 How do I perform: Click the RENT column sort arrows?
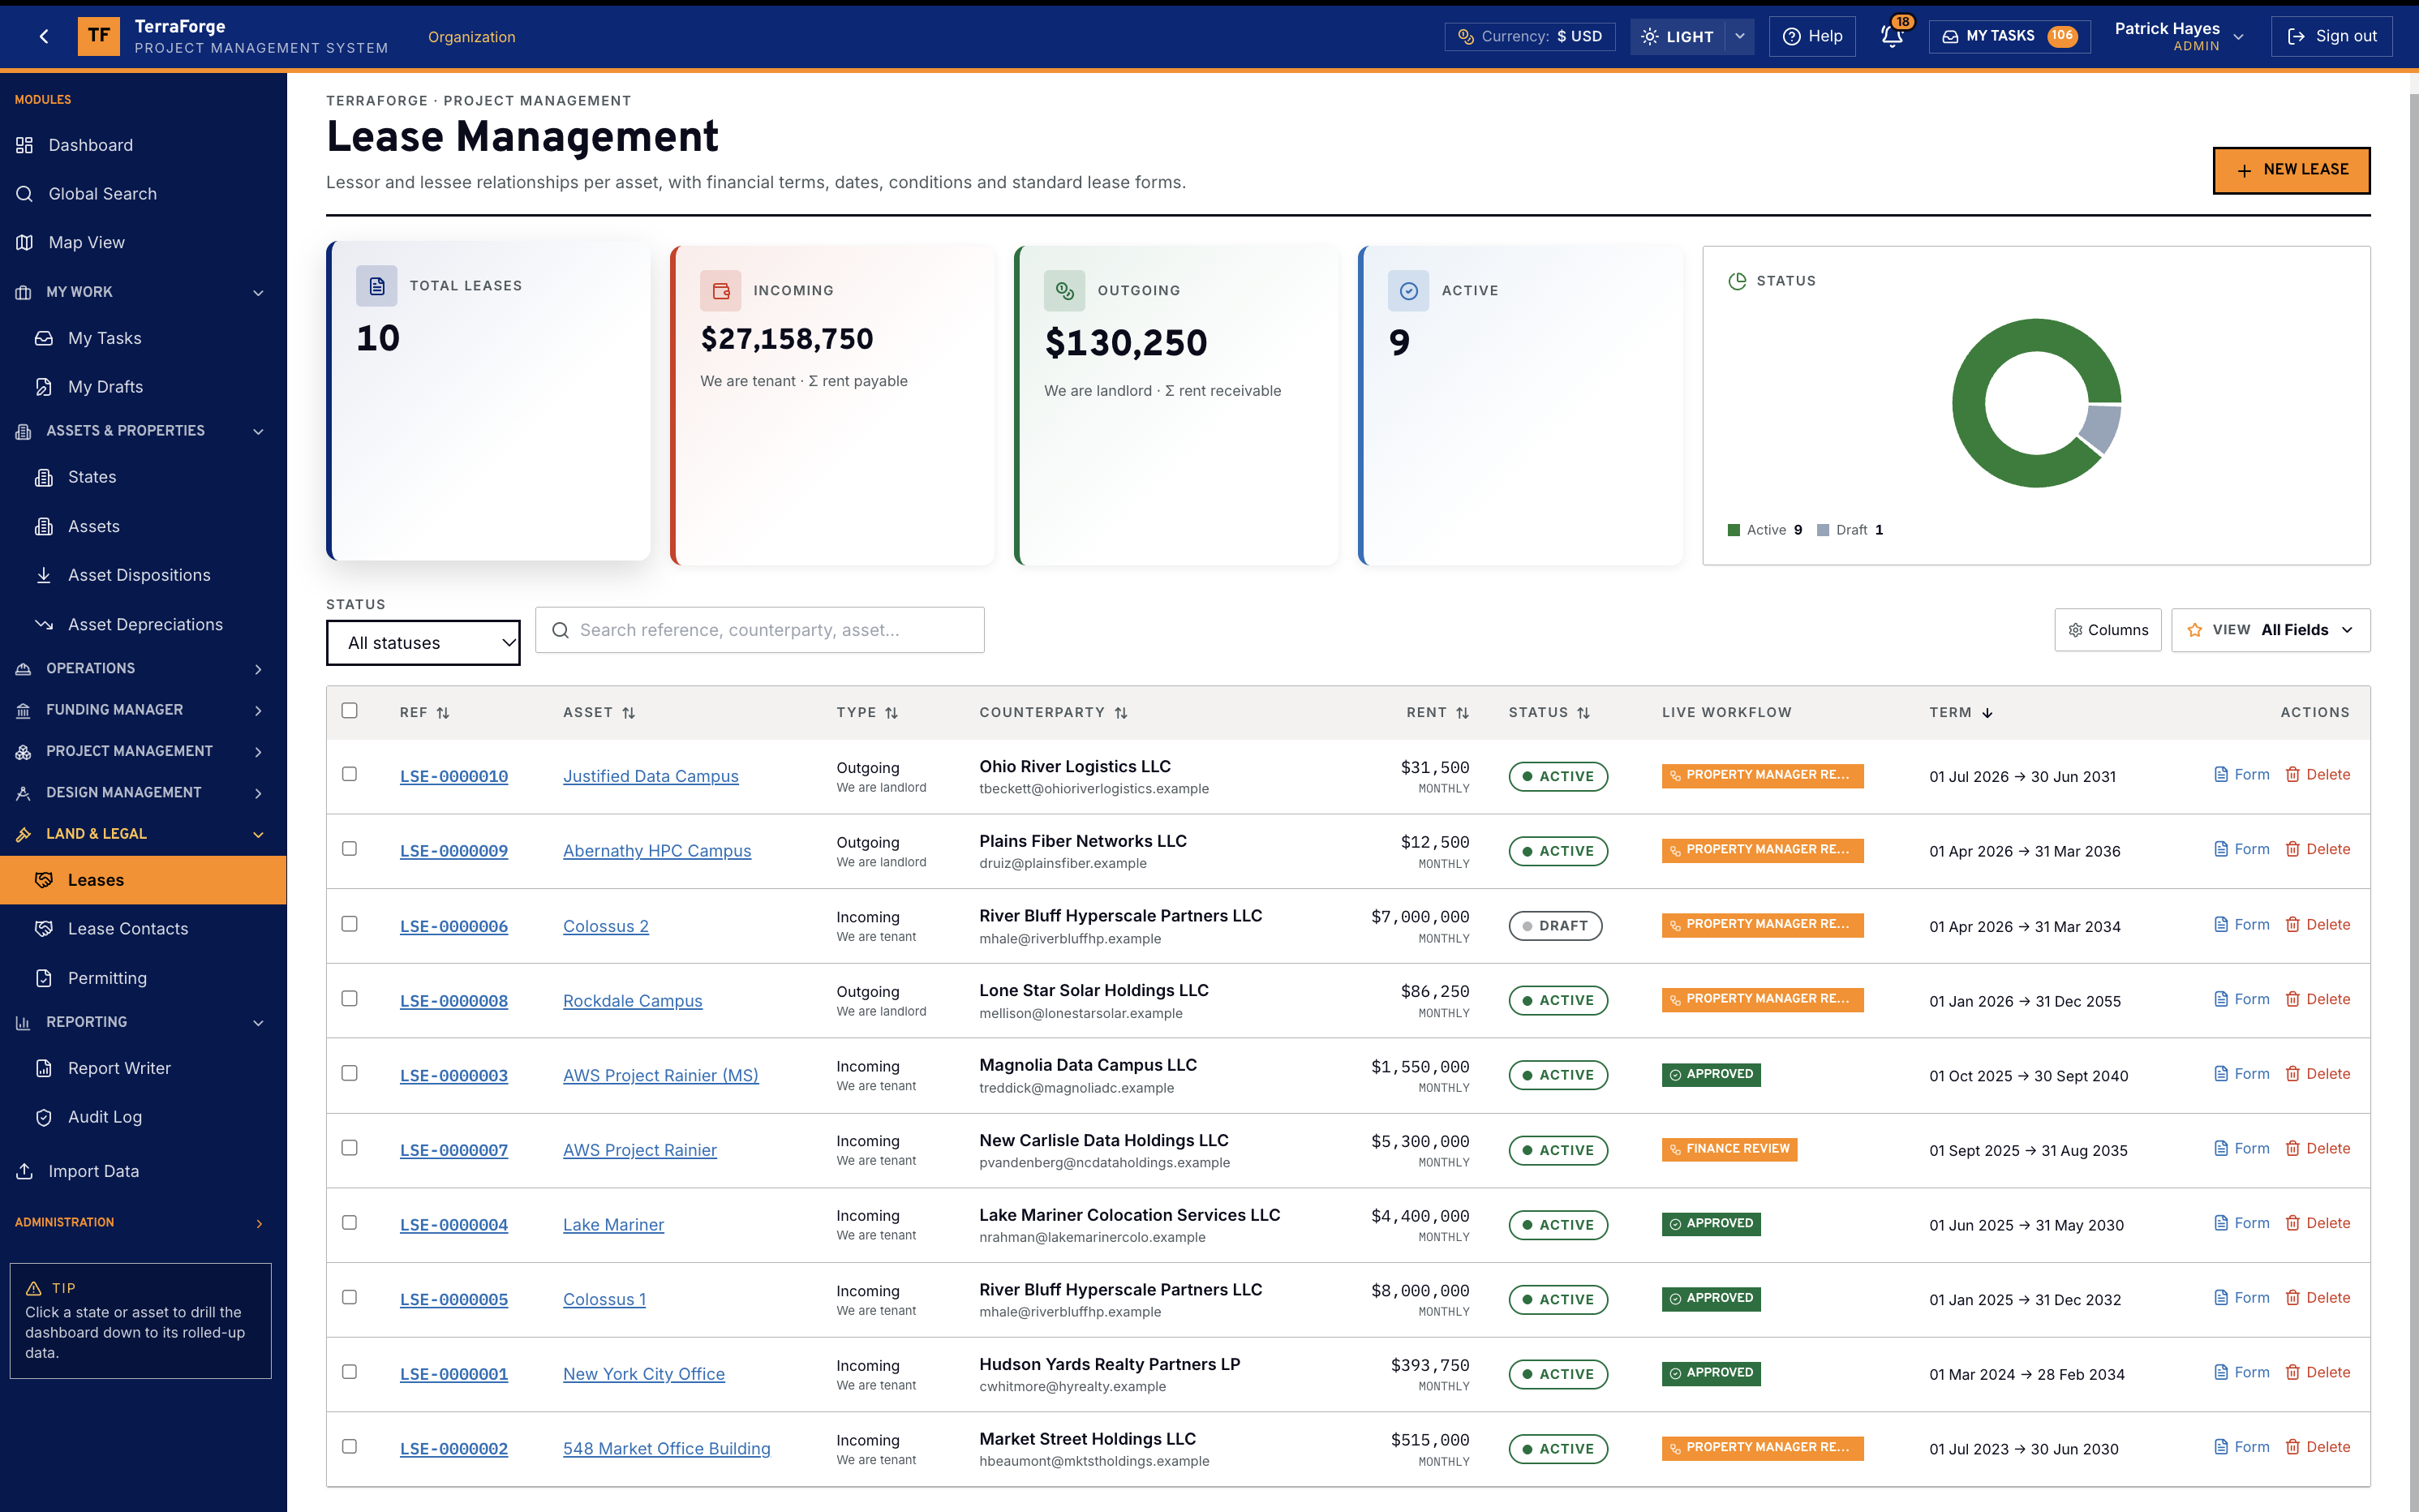[x=1462, y=713]
